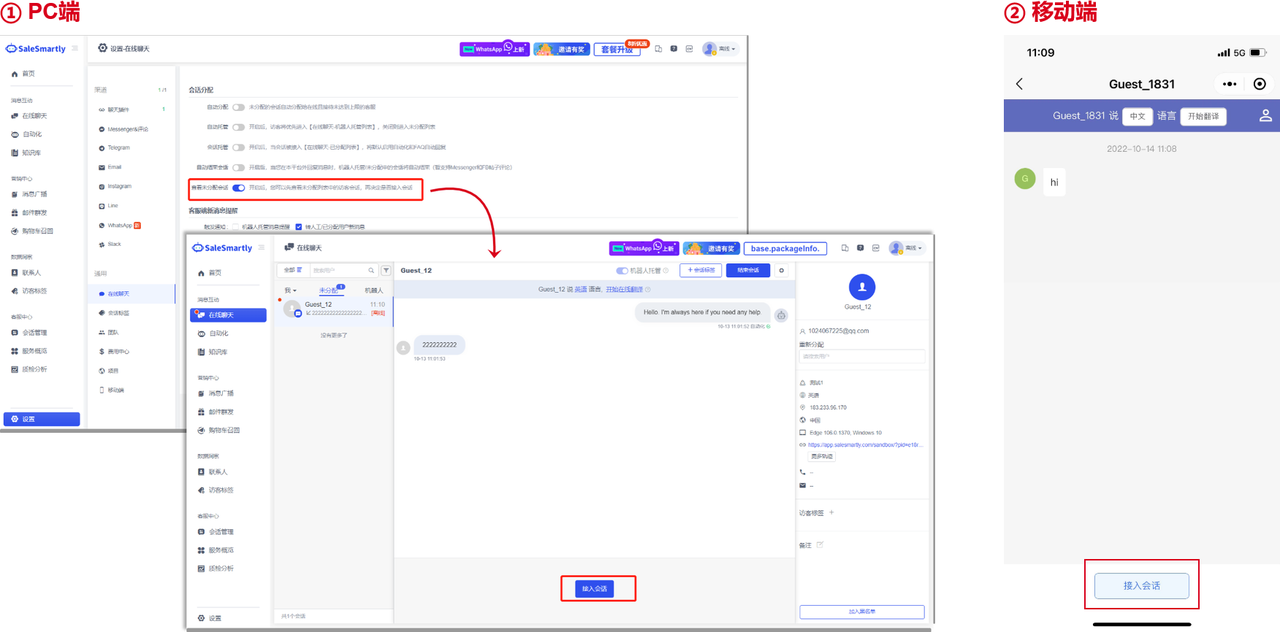Image resolution: width=1280 pixels, height=632 pixels.
Task: Open the three-dot menu in mobile header
Action: (x=1229, y=84)
